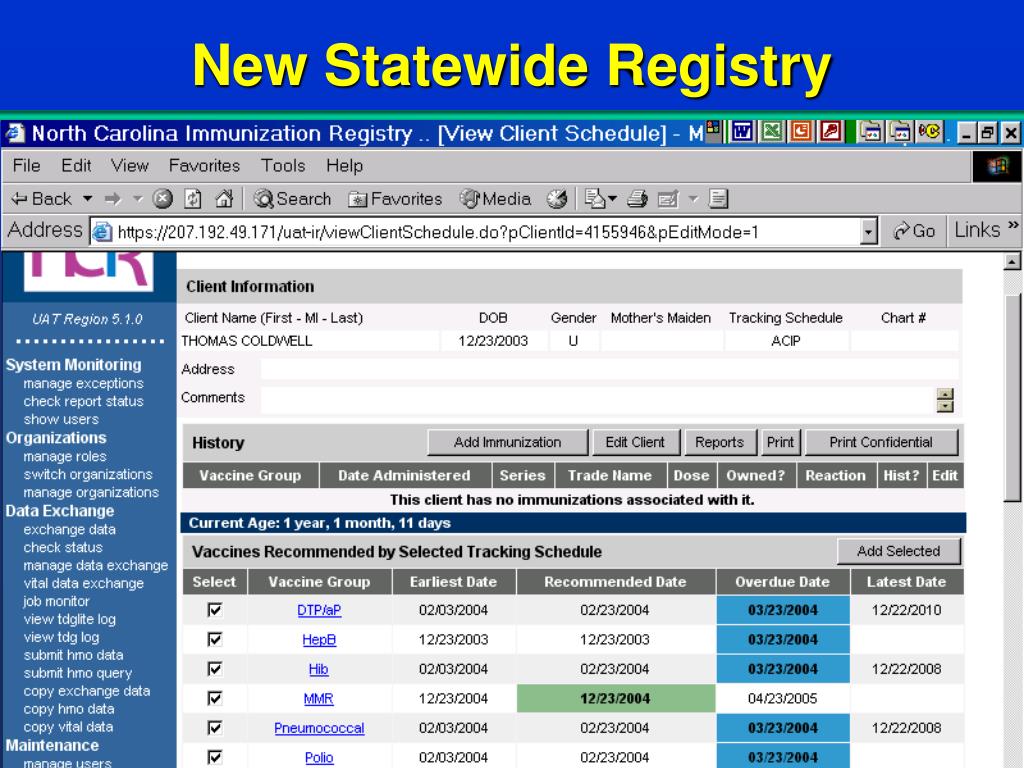Open the Favorites menu
The width and height of the screenshot is (1024, 768).
(204, 166)
